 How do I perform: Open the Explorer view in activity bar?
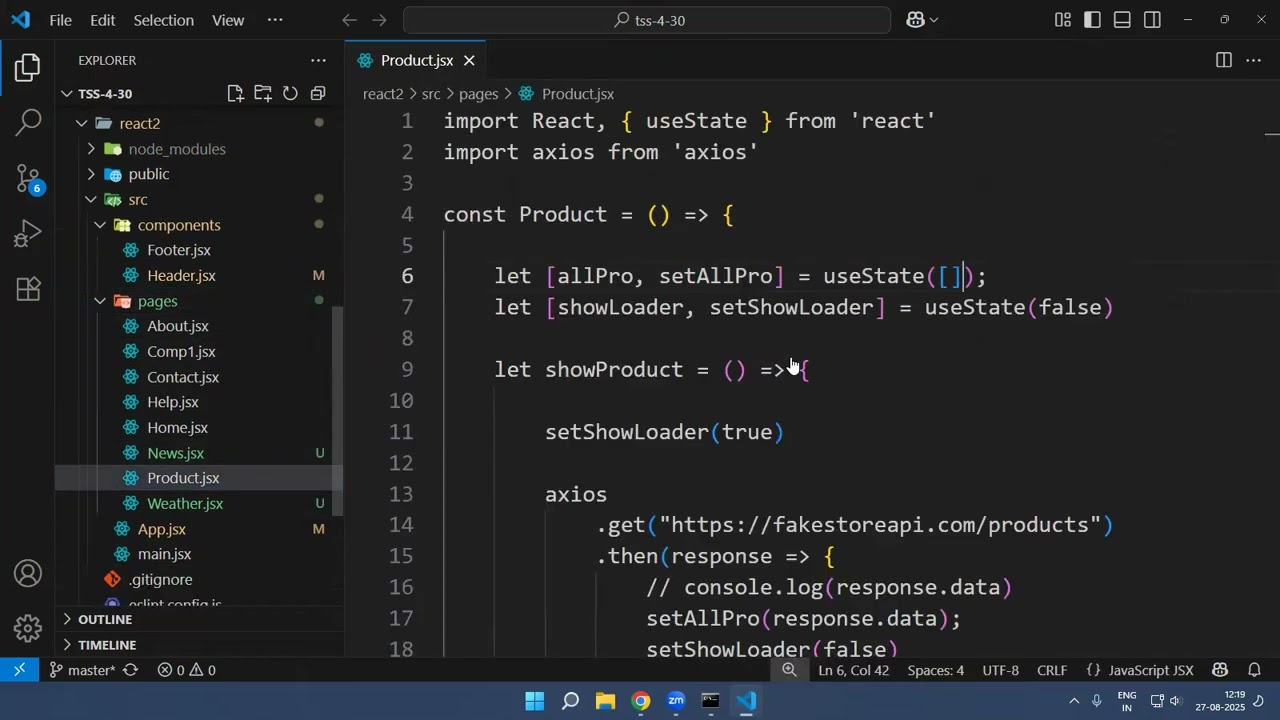[x=28, y=68]
